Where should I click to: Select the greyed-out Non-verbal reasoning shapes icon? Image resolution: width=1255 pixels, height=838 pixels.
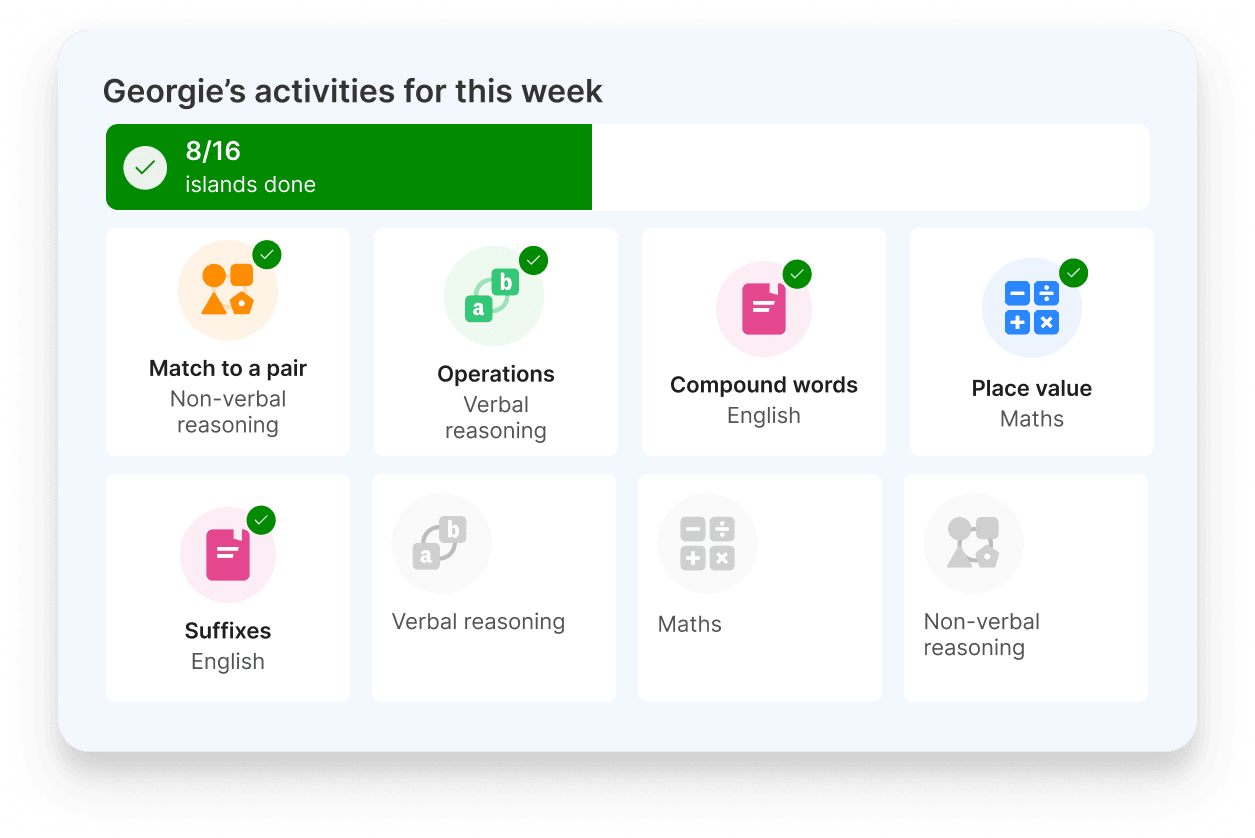pos(973,543)
